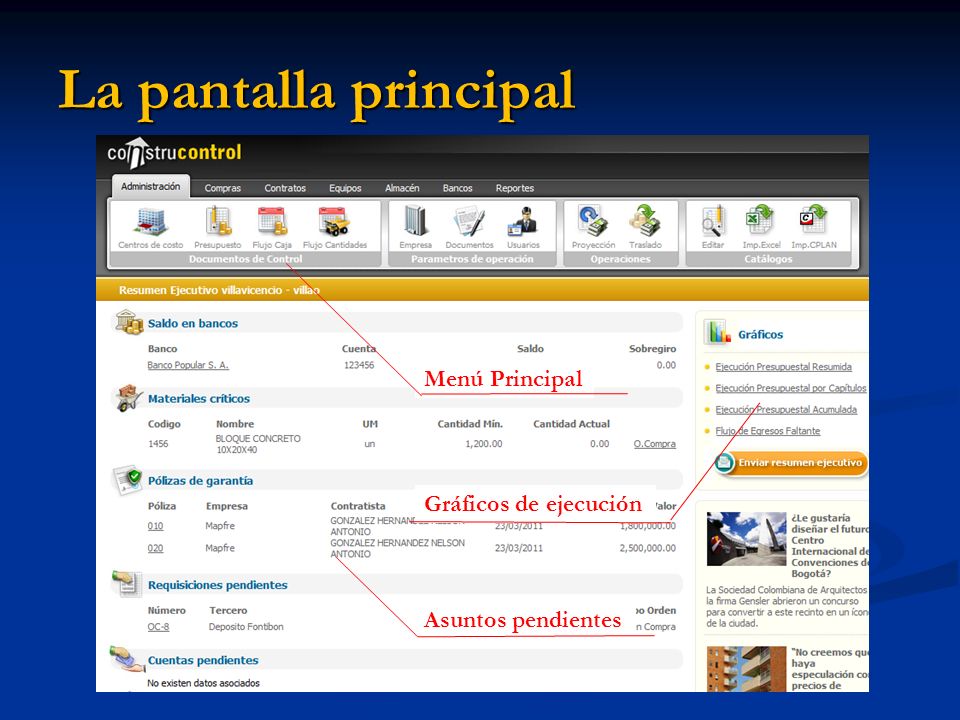The image size is (960, 720).
Task: Click the Pólizas de garantía shield icon
Action: [x=129, y=480]
